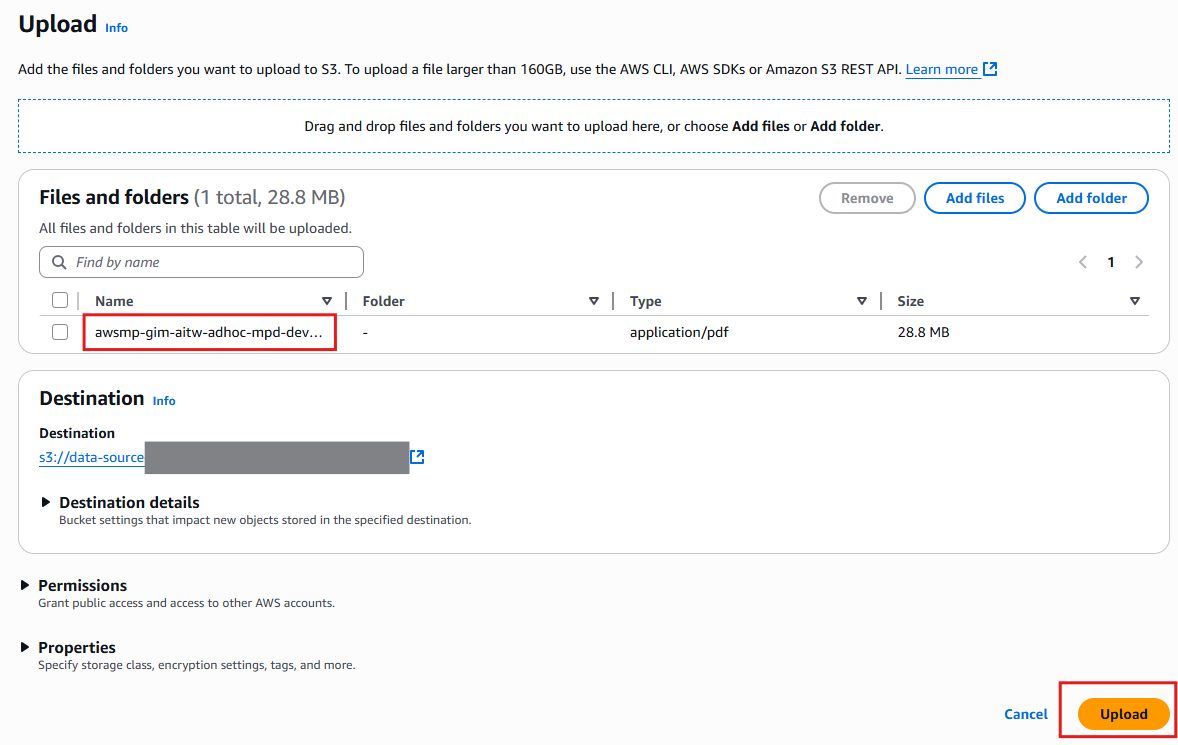Sort files by Name column arrow
This screenshot has width=1178, height=745.
point(326,301)
